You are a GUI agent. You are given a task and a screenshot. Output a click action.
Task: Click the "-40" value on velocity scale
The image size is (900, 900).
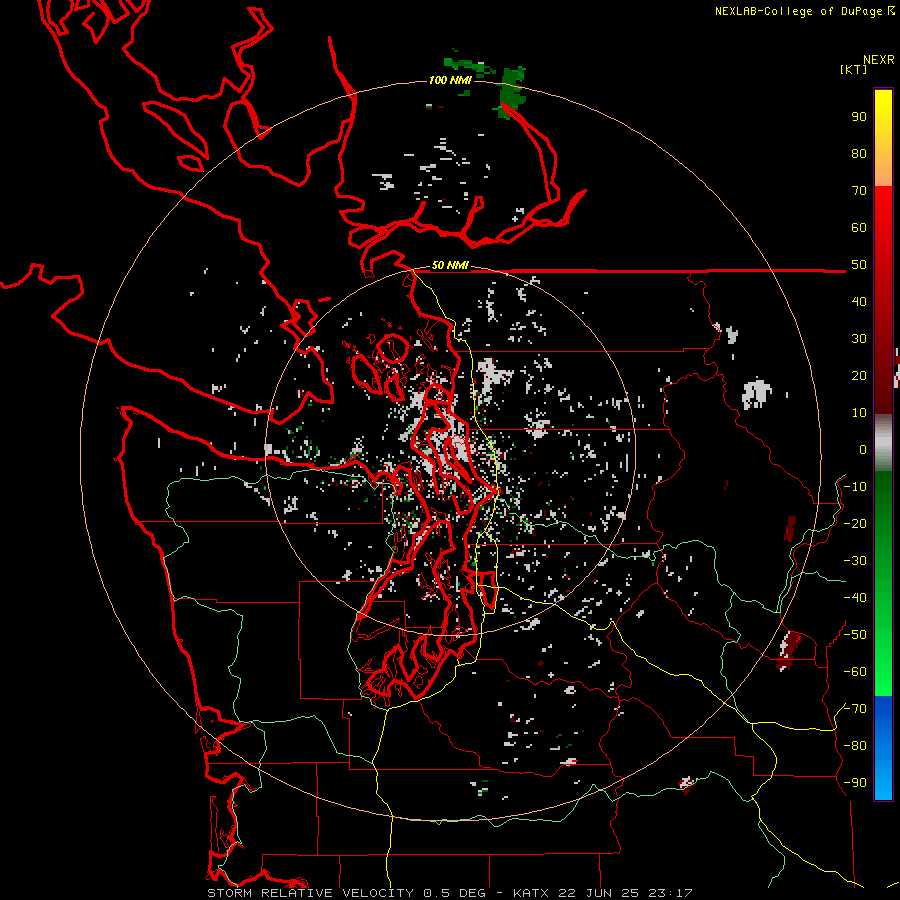tap(856, 598)
